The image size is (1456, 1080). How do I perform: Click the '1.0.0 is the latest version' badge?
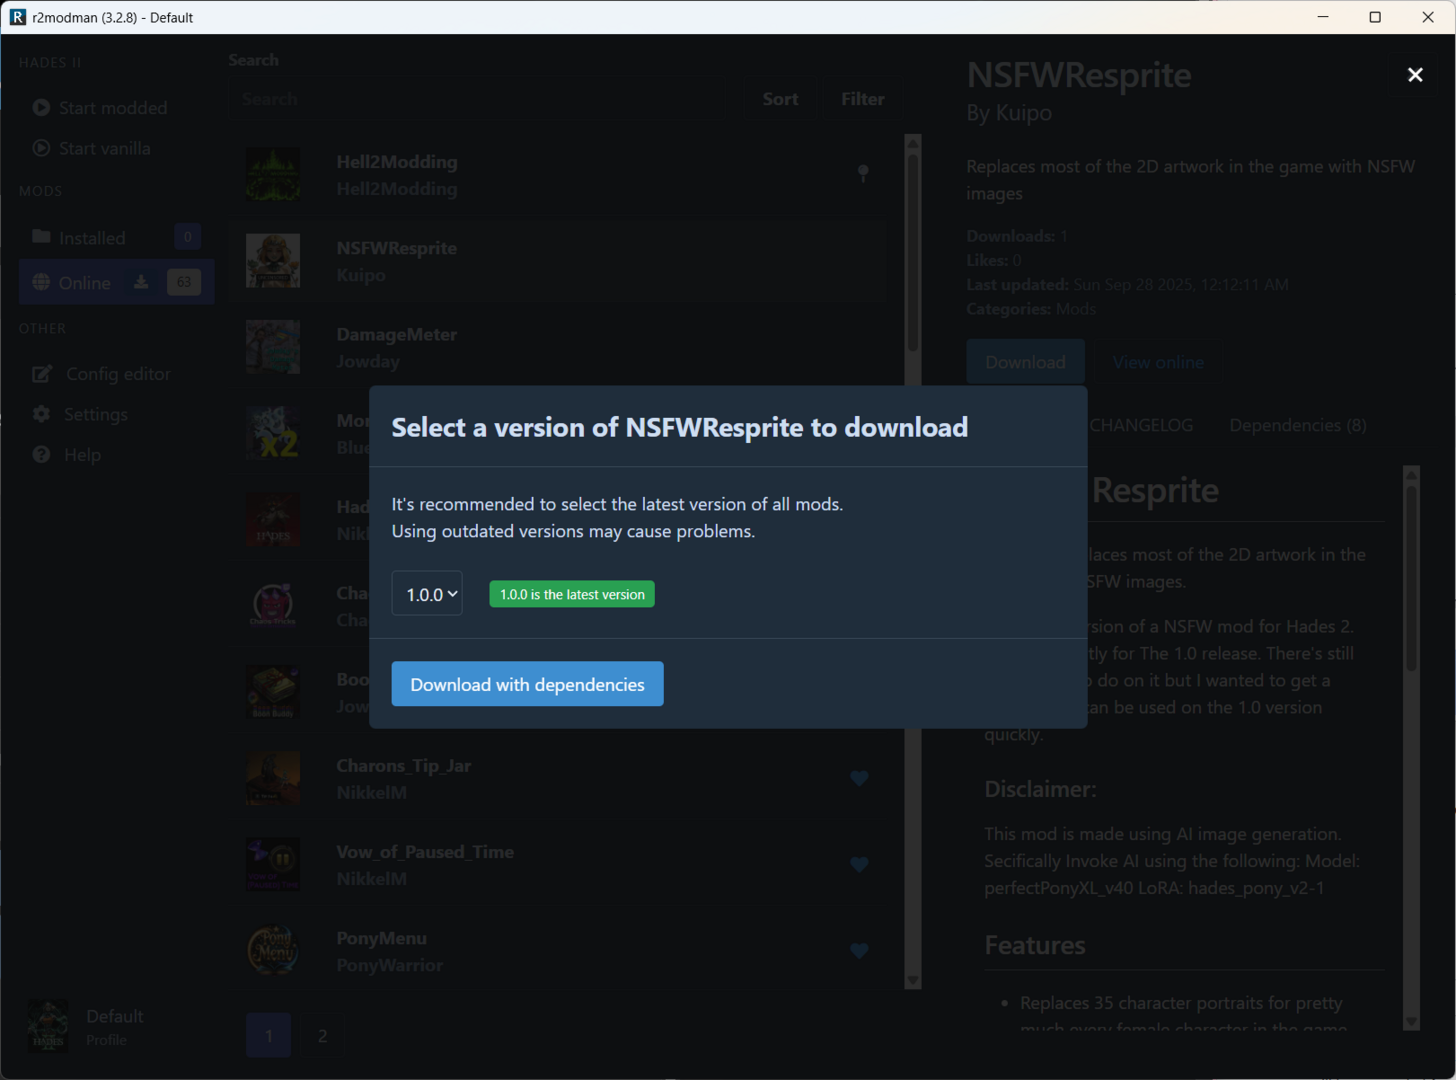coord(572,594)
